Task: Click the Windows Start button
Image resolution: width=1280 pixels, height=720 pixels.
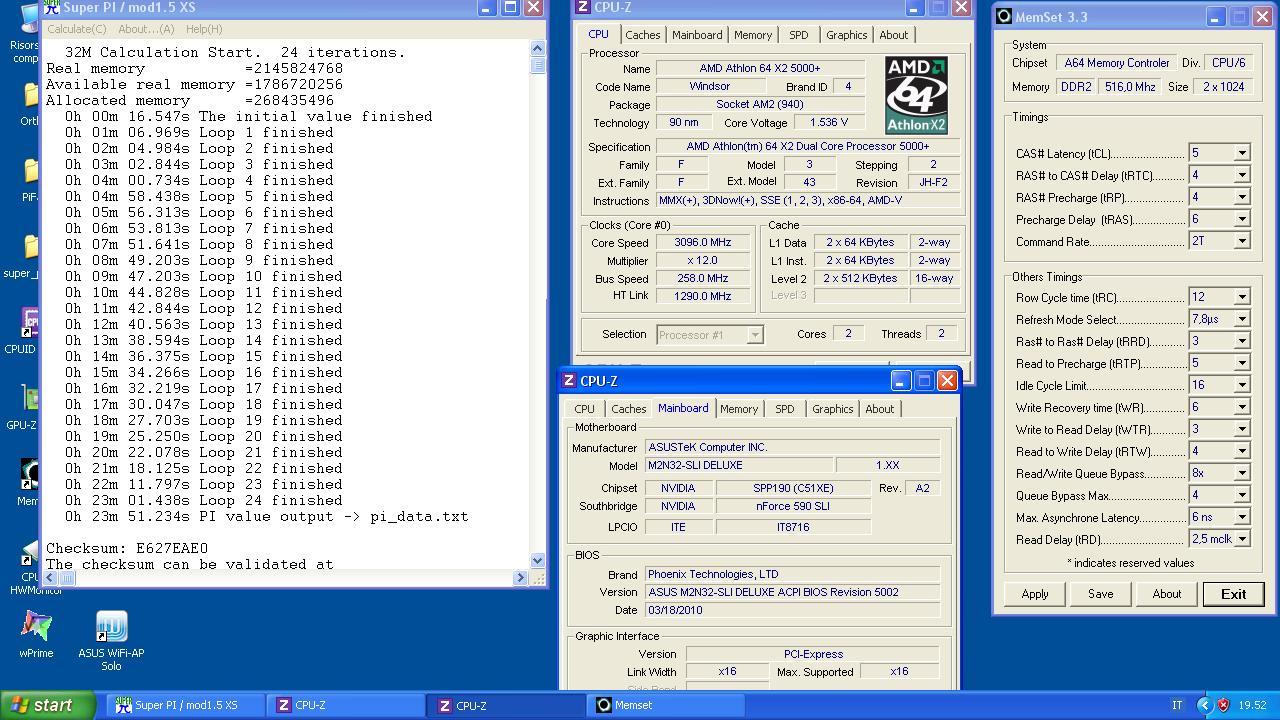Action: pyautogui.click(x=47, y=705)
